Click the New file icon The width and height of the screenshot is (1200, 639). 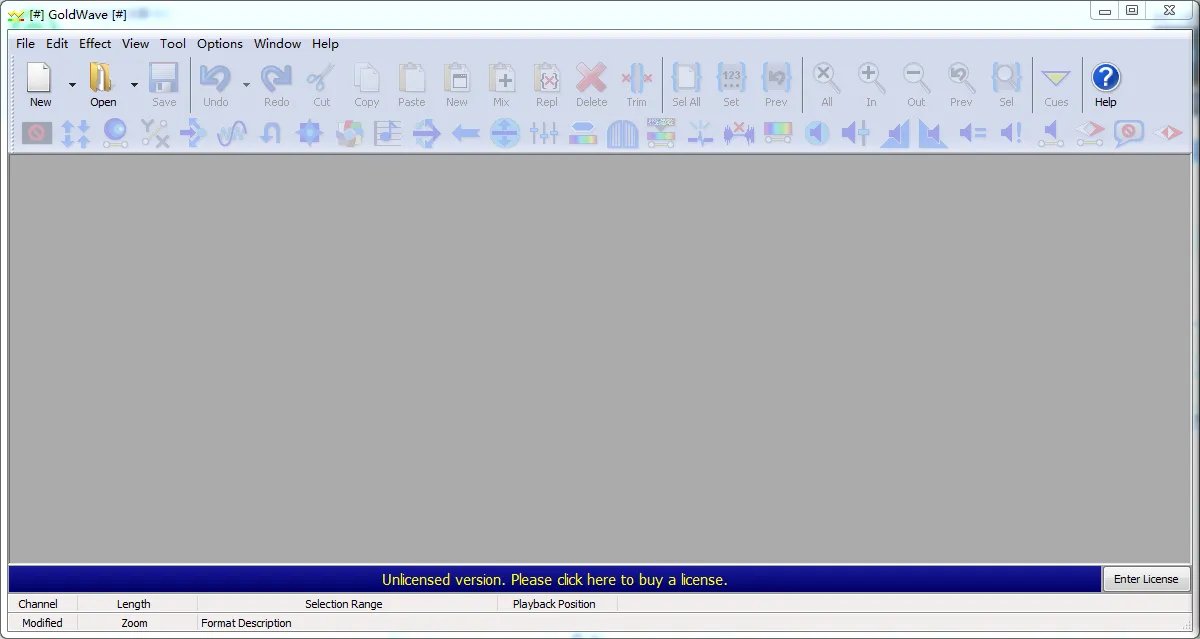point(40,79)
